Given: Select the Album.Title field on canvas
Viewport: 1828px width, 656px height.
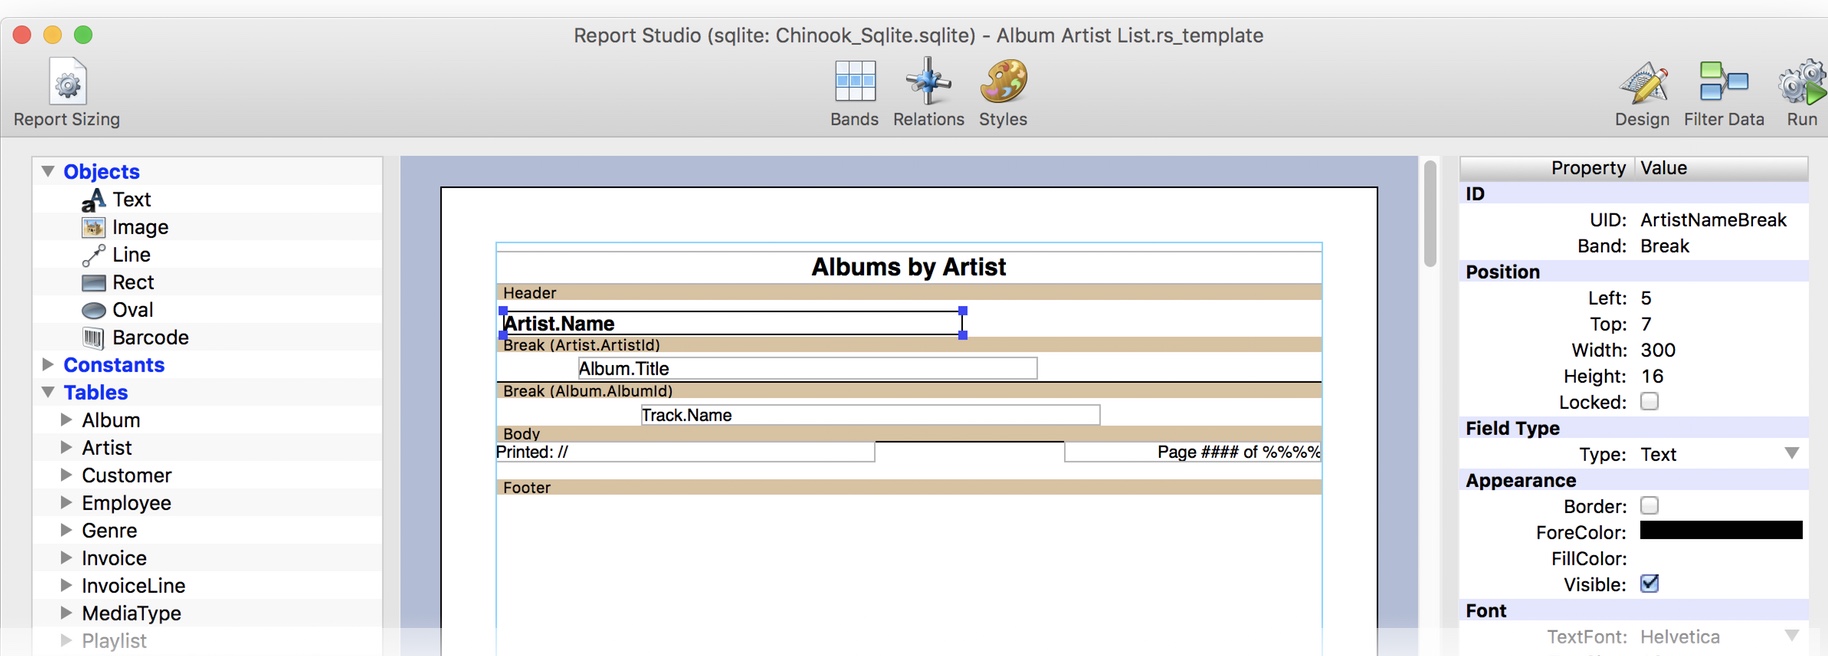Looking at the screenshot, I should pyautogui.click(x=807, y=369).
